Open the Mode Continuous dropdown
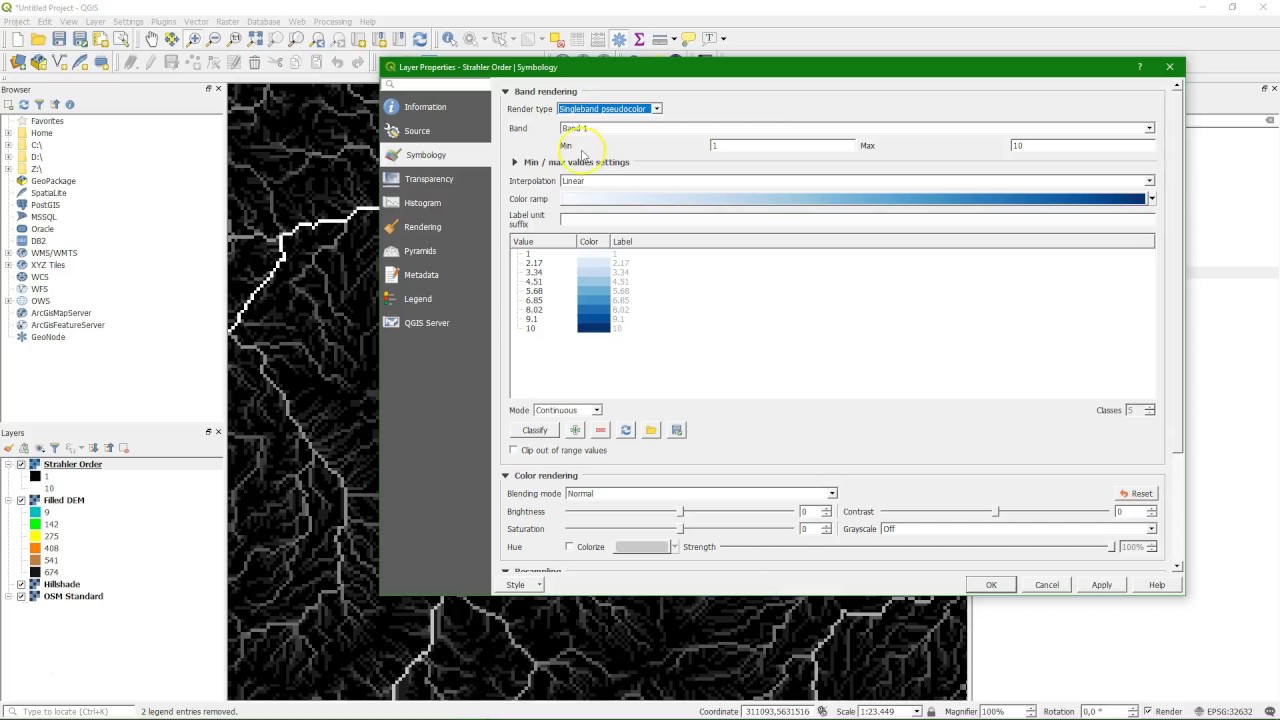1280x720 pixels. (x=567, y=410)
